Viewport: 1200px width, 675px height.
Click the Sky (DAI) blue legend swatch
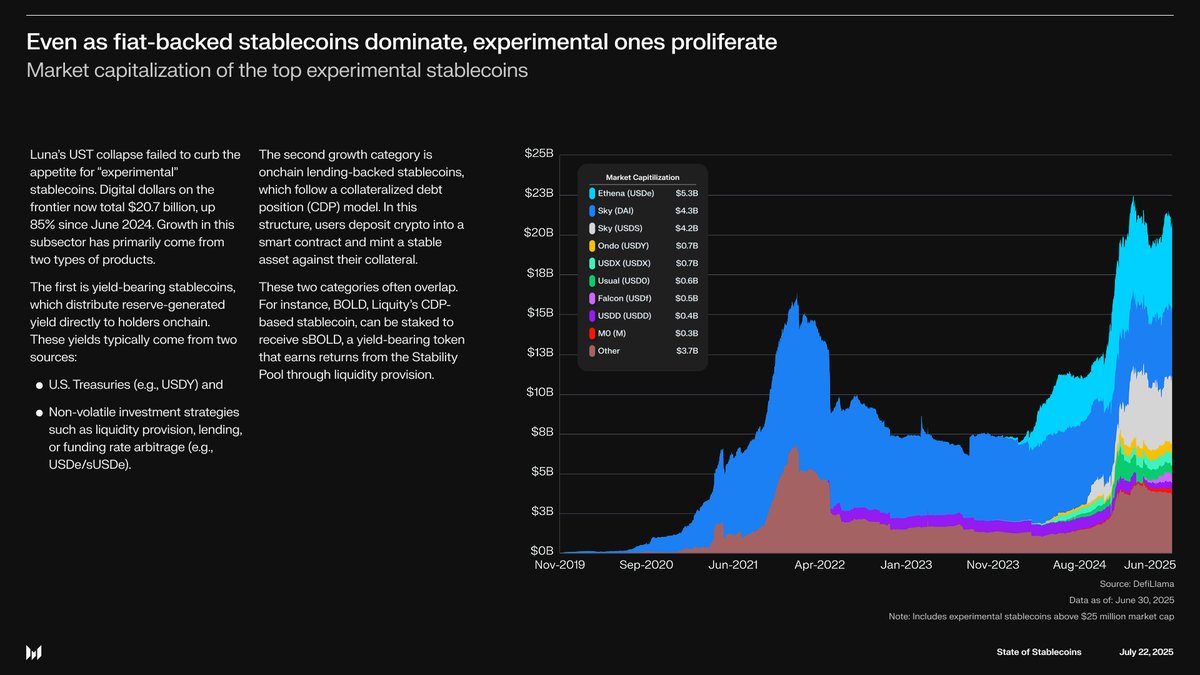pyautogui.click(x=592, y=211)
